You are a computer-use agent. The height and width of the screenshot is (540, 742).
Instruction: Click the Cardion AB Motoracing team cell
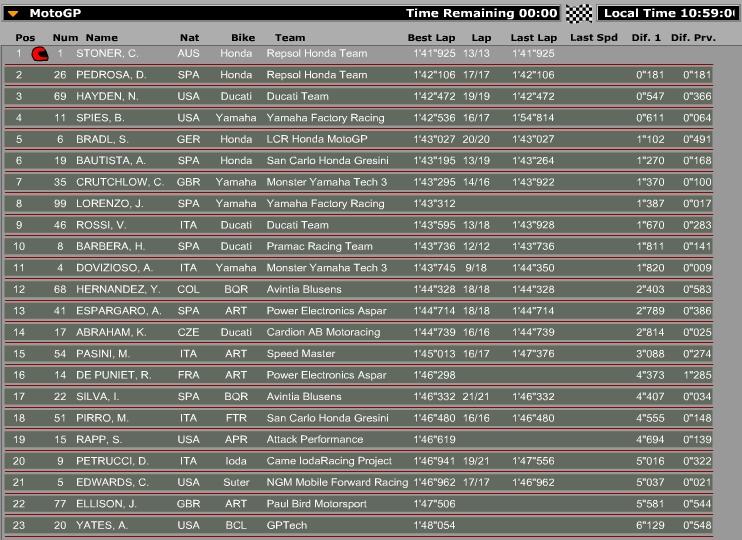coord(323,332)
